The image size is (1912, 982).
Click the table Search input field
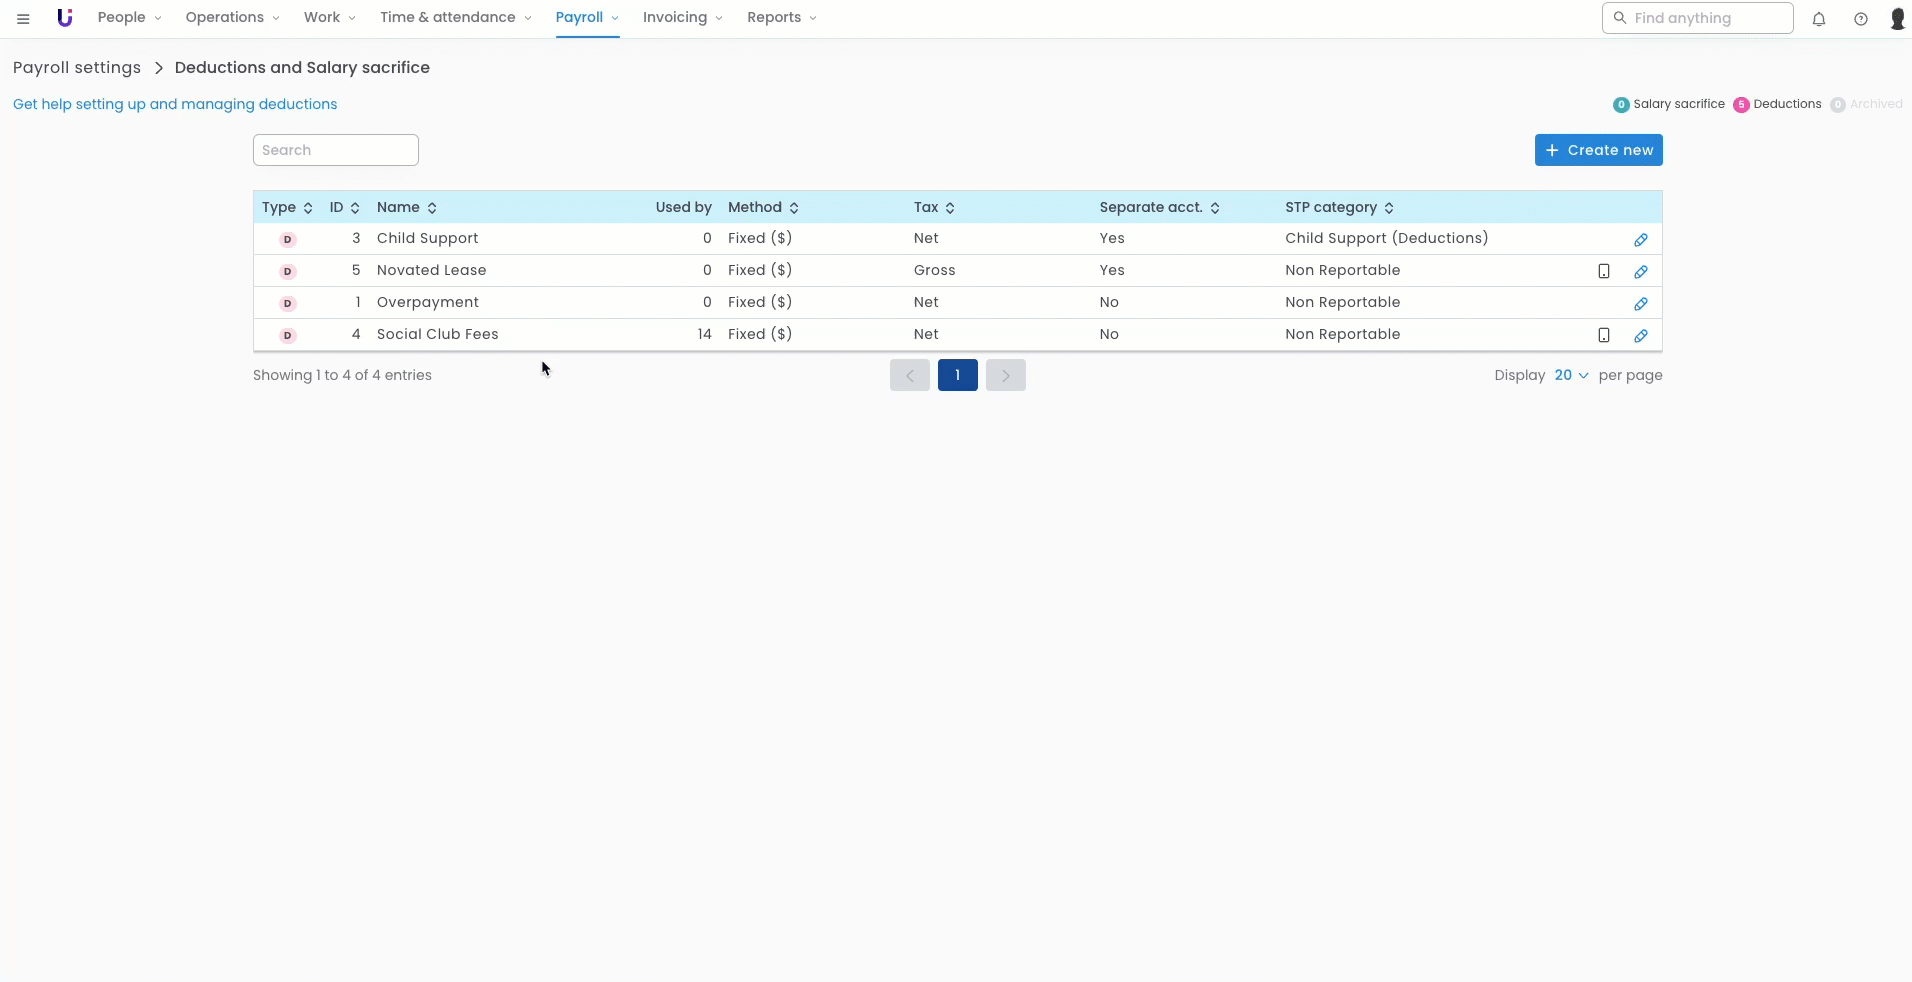[335, 150]
